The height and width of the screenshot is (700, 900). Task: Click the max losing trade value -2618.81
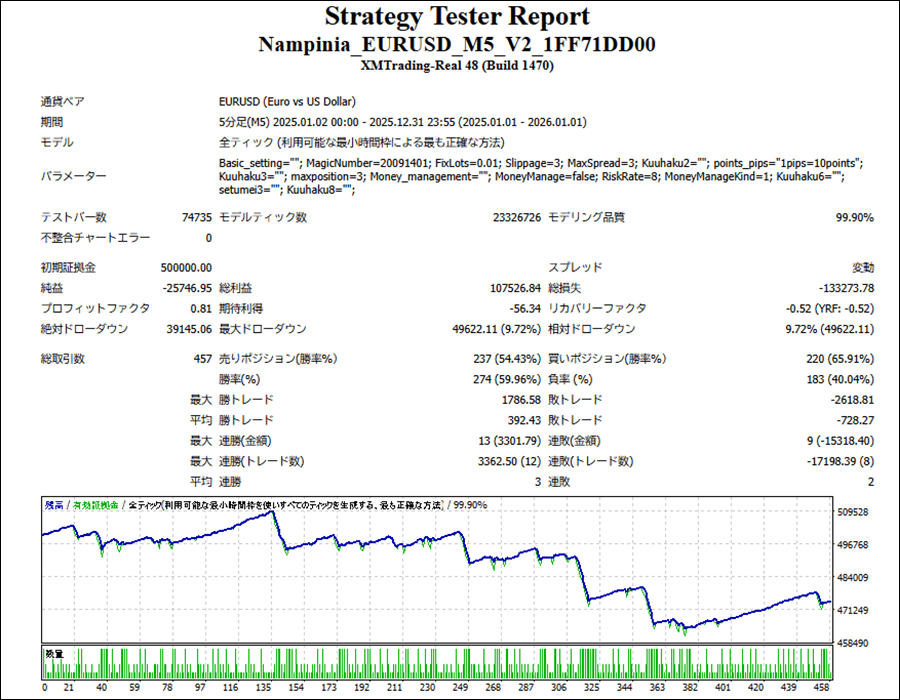tap(846, 400)
